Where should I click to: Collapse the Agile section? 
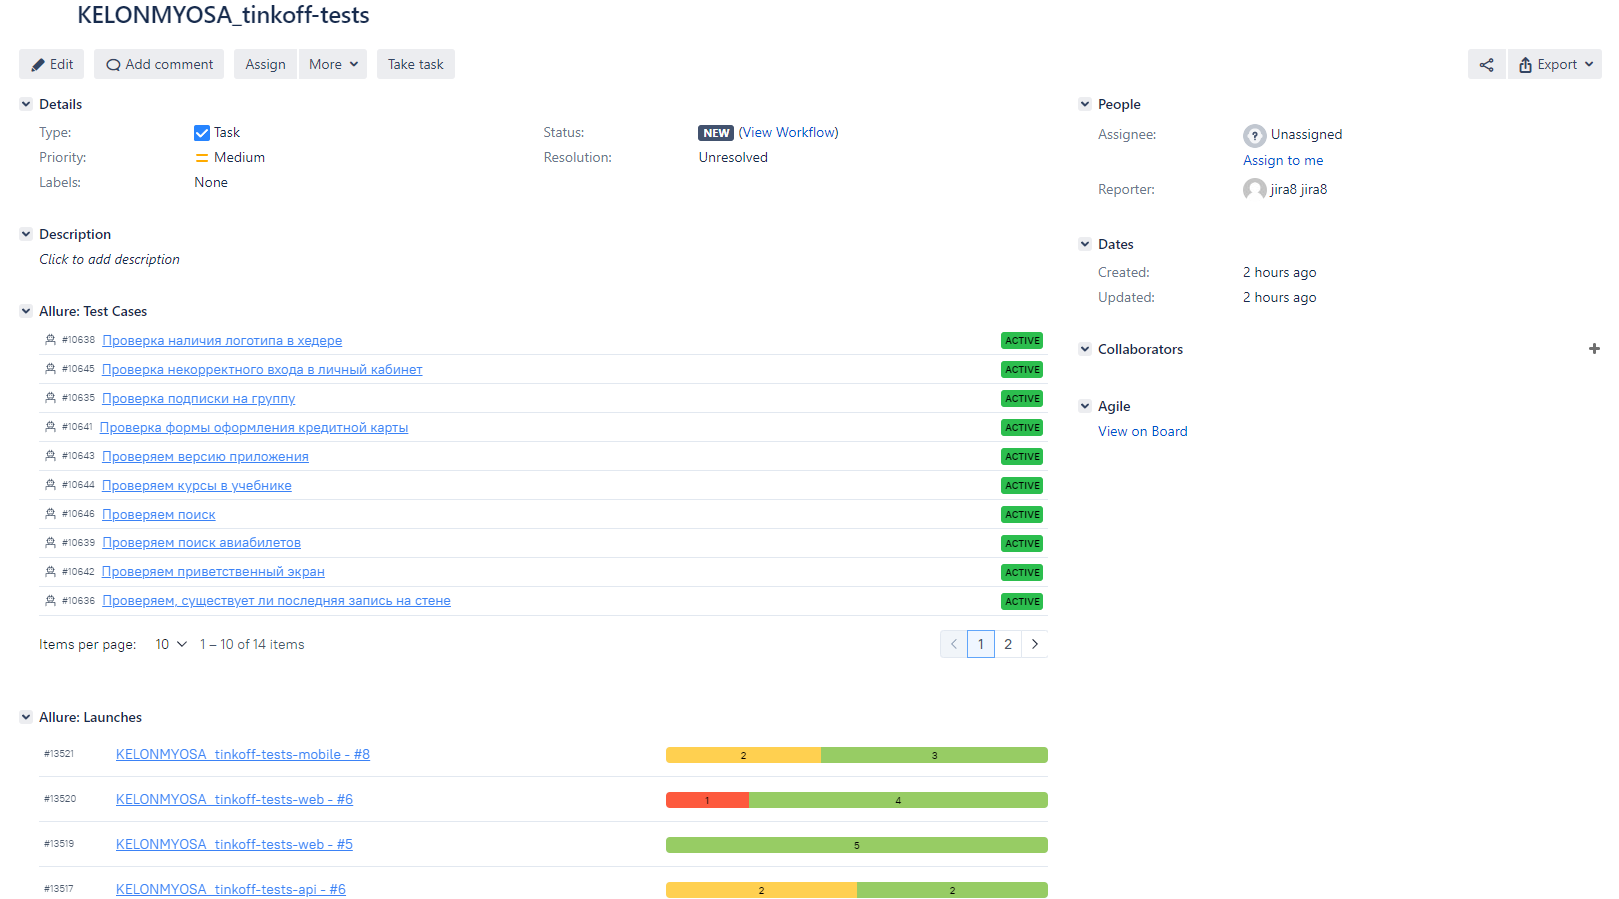point(1085,406)
